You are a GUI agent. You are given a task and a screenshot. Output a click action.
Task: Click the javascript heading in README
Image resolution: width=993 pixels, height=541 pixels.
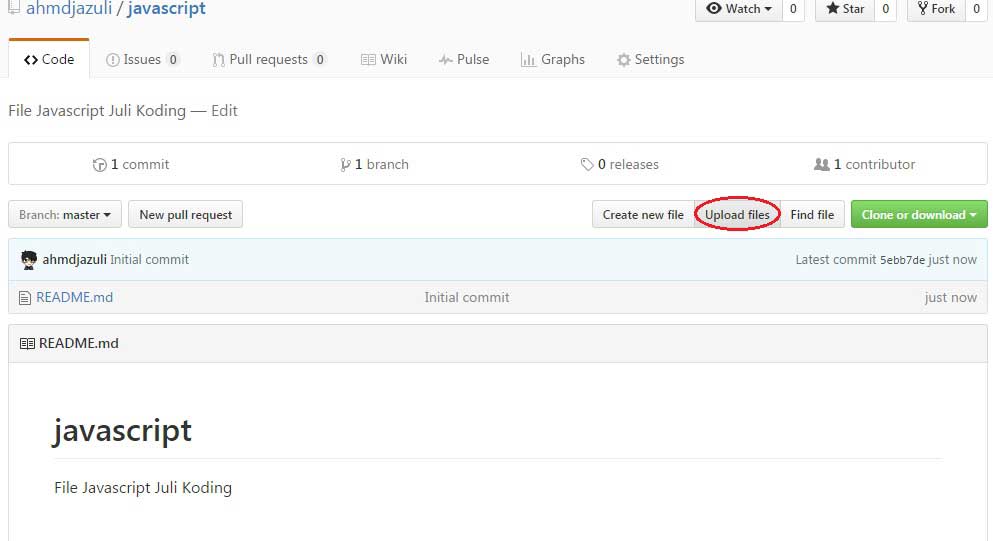(122, 431)
